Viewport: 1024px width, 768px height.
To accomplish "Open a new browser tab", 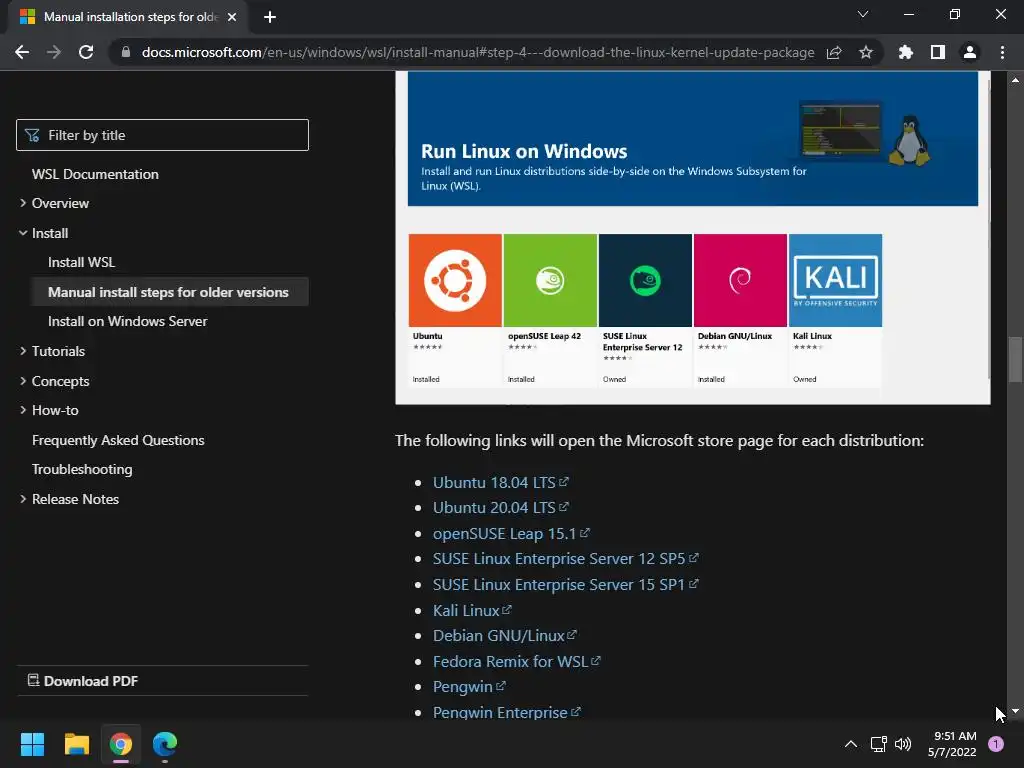I will point(270,17).
